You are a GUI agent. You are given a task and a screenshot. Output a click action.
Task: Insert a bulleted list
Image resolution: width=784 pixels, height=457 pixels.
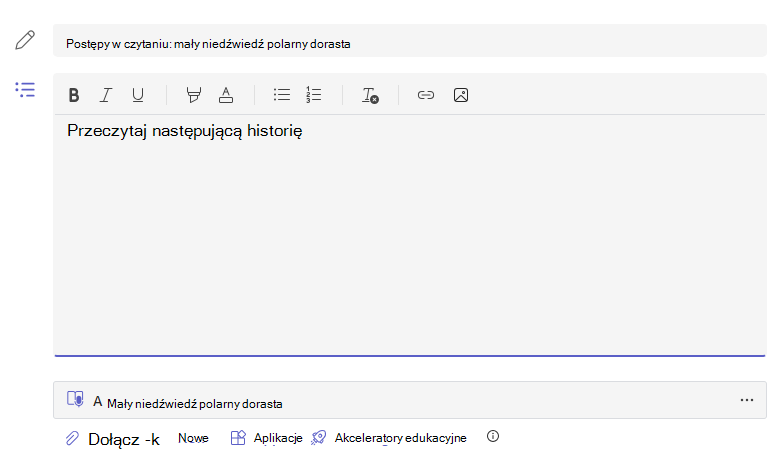[282, 94]
